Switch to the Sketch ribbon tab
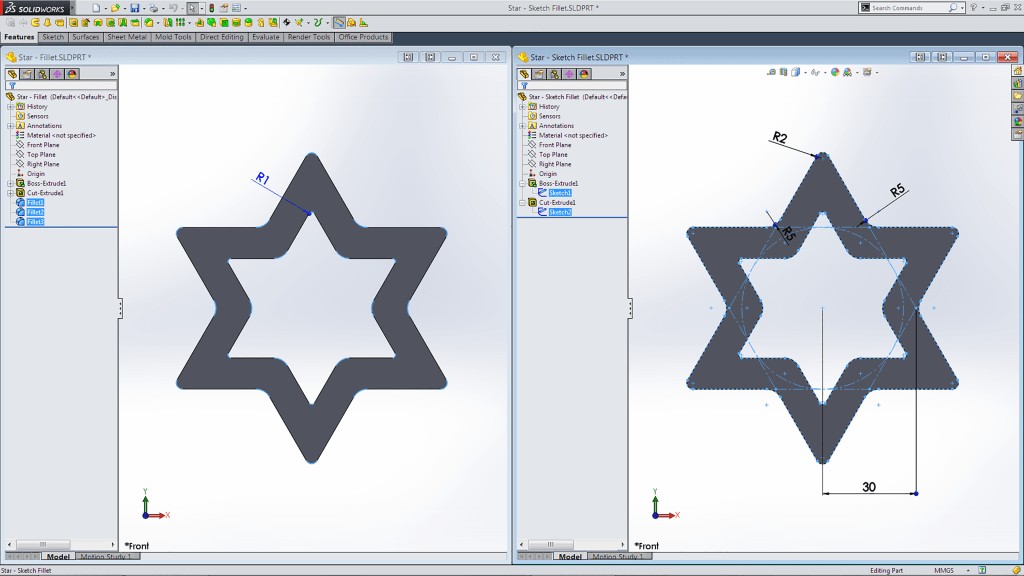The image size is (1024, 576). point(53,37)
